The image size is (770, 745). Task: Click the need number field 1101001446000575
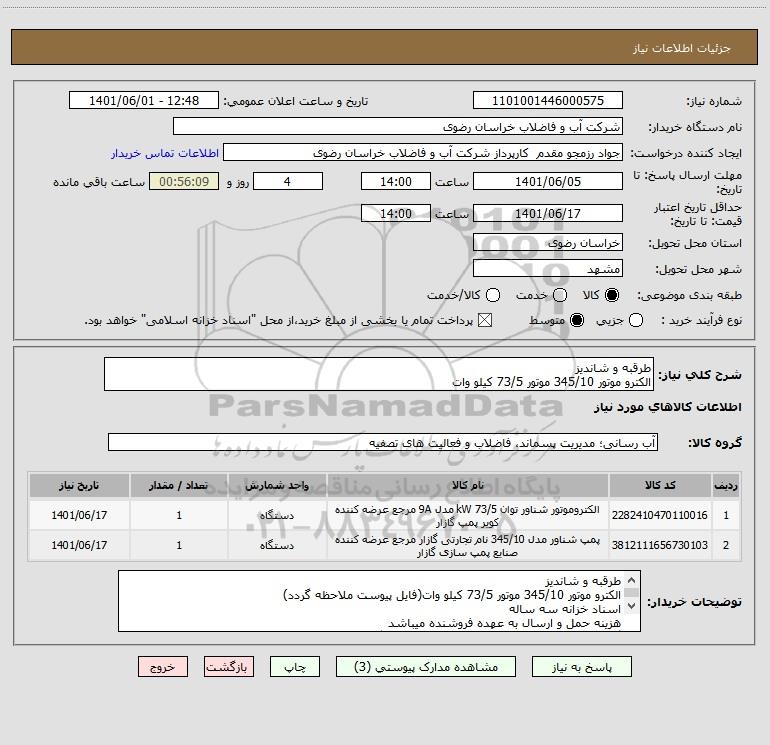coord(548,101)
